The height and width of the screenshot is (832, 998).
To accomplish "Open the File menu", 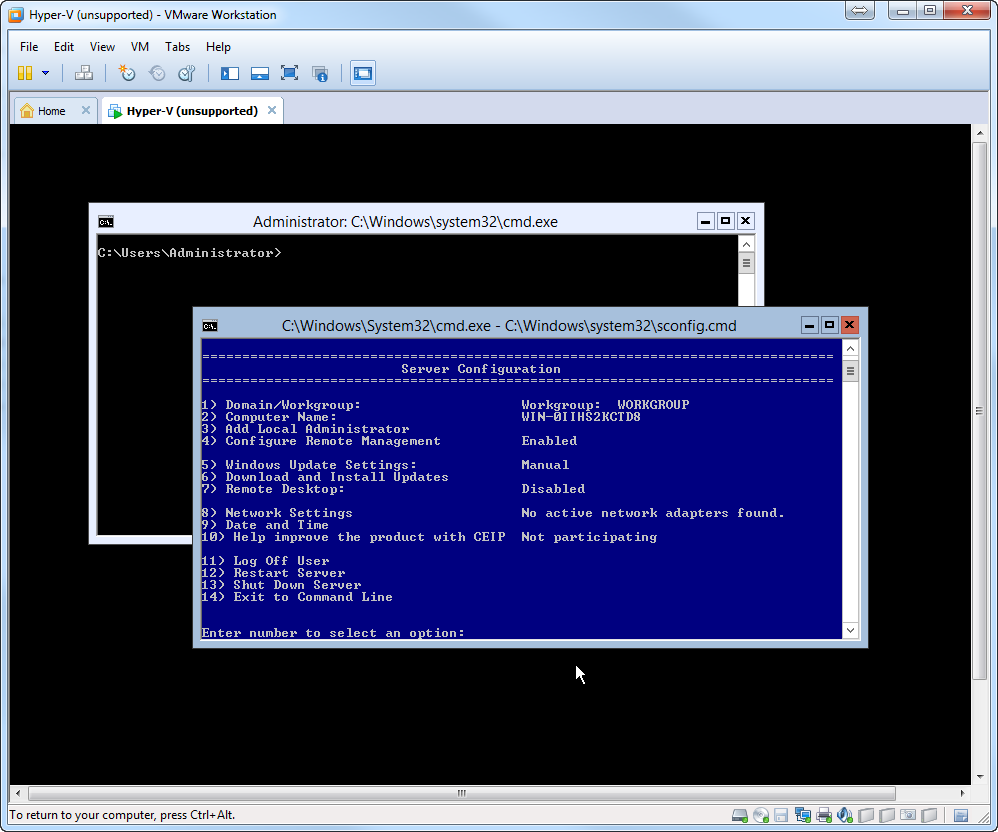I will pyautogui.click(x=29, y=46).
